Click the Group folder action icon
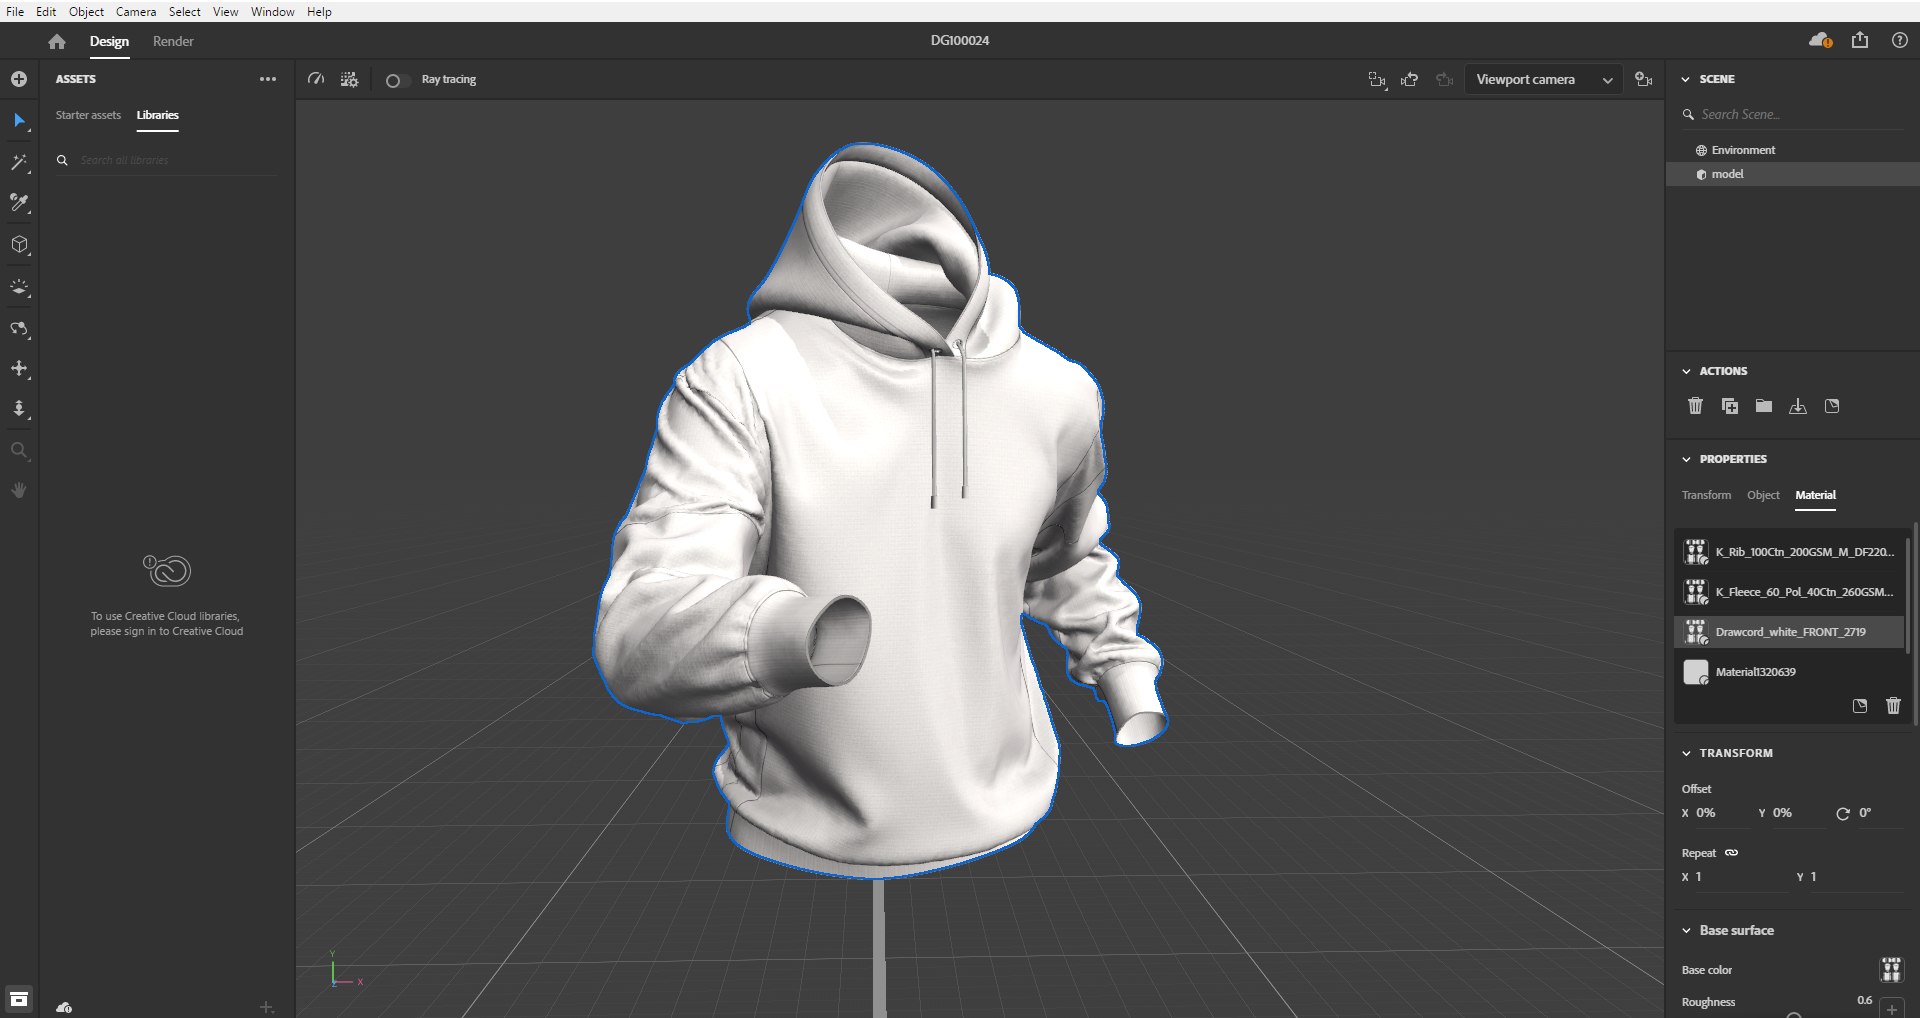 point(1764,406)
